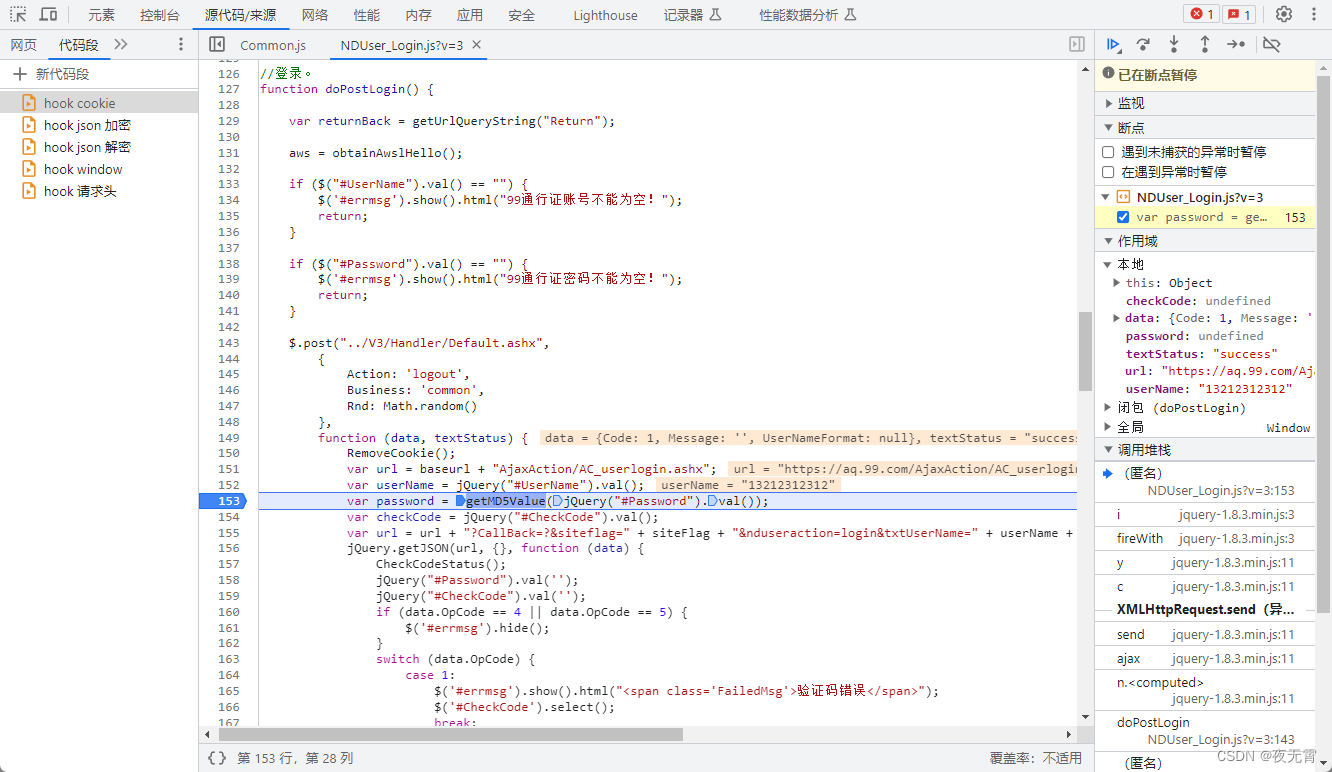This screenshot has height=772, width=1332.
Task: Expand the this: Object entry
Action: (1117, 283)
